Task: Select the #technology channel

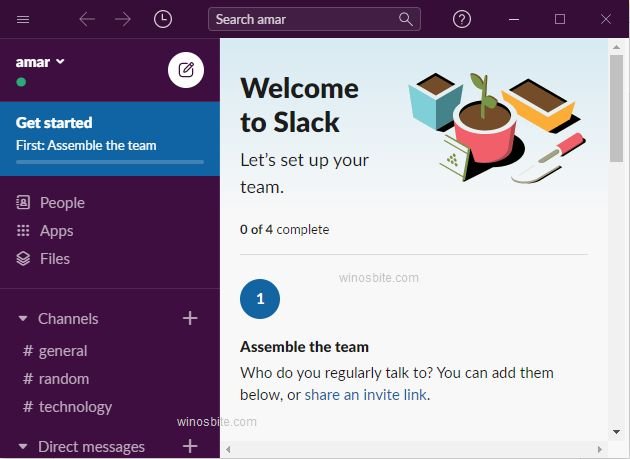Action: click(x=74, y=407)
